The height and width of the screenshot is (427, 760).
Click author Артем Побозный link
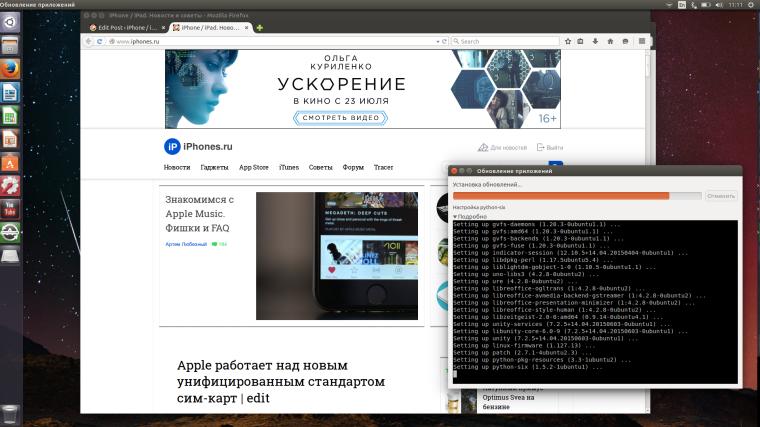click(x=186, y=244)
